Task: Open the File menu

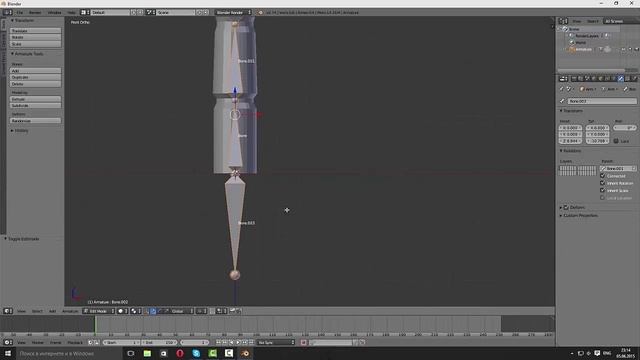Action: (x=19, y=13)
